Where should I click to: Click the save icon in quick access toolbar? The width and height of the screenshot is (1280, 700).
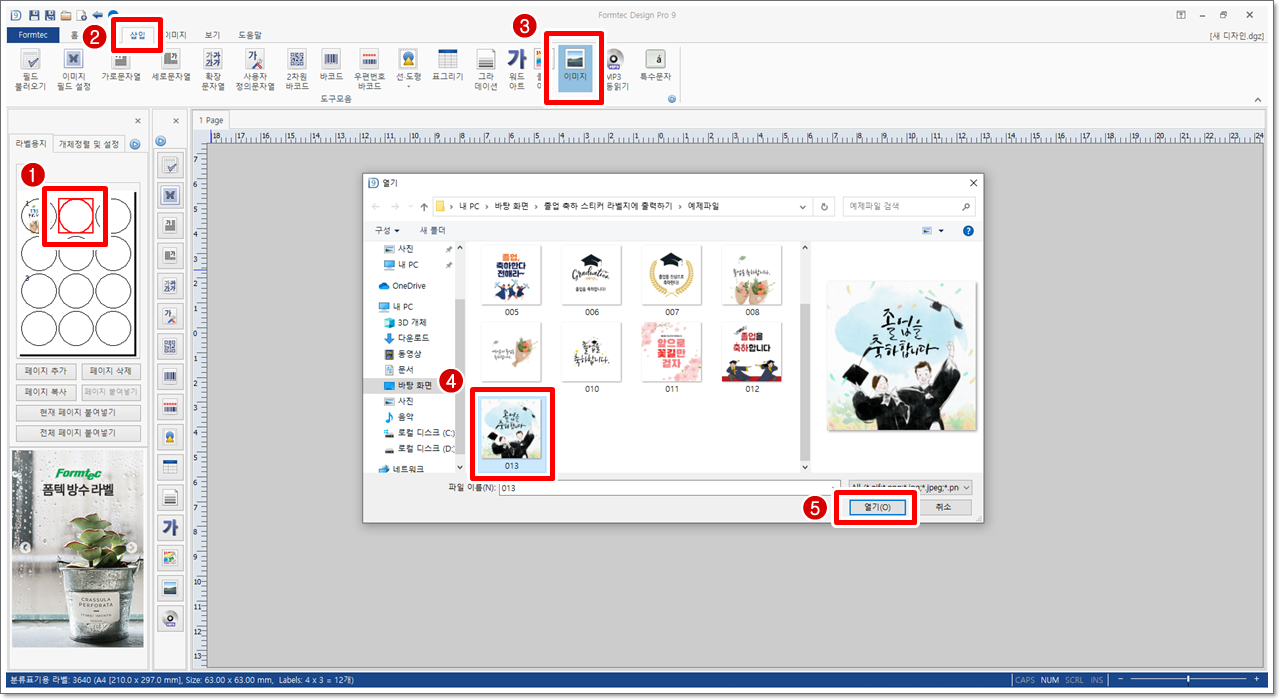34,15
